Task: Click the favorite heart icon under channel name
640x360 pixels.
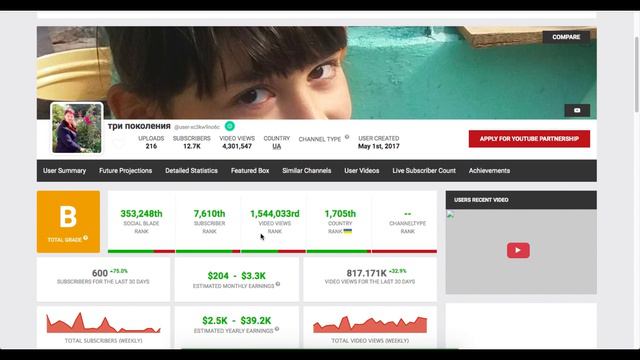Action: click(118, 143)
